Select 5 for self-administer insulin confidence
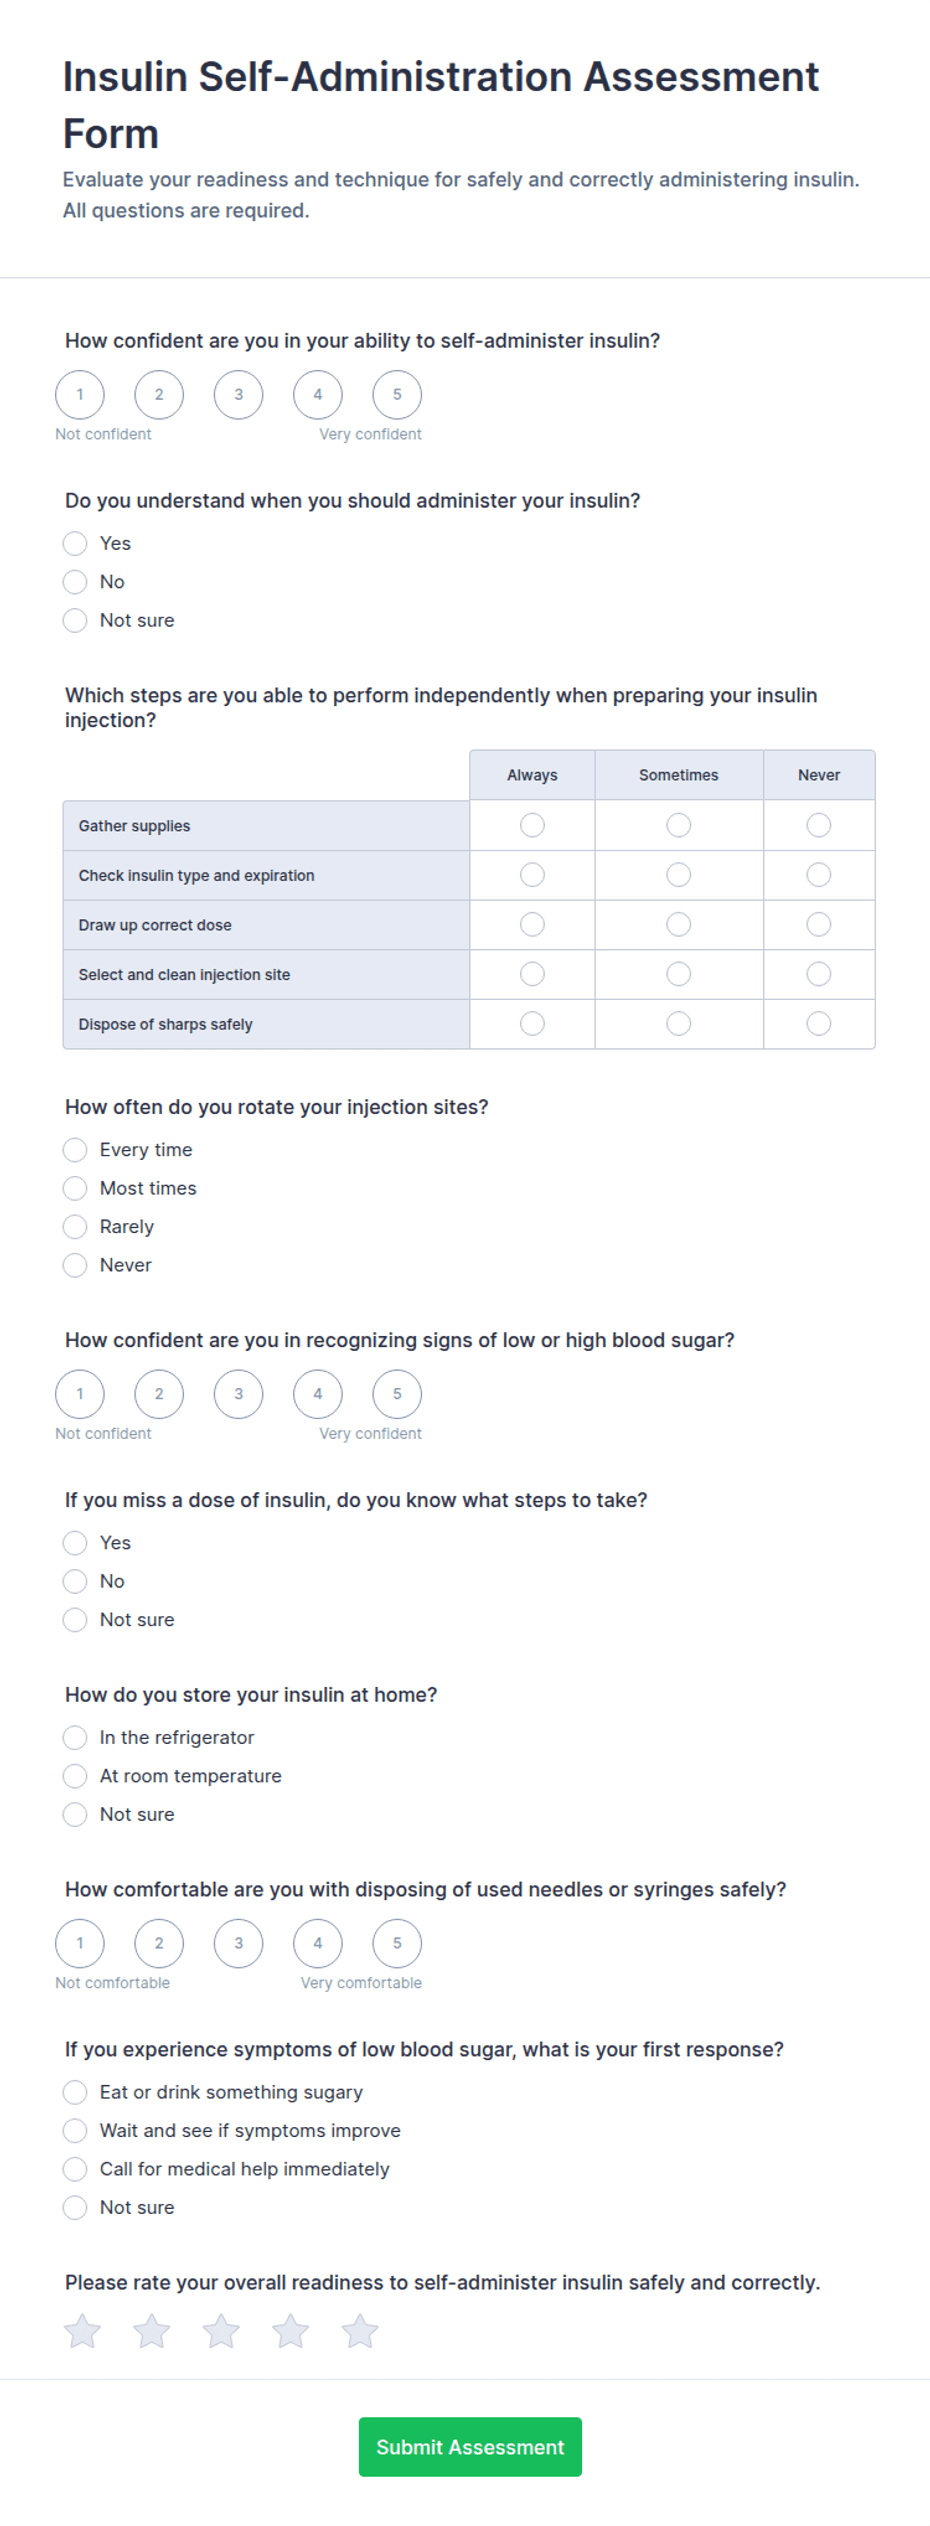The image size is (930, 2526). pos(397,394)
